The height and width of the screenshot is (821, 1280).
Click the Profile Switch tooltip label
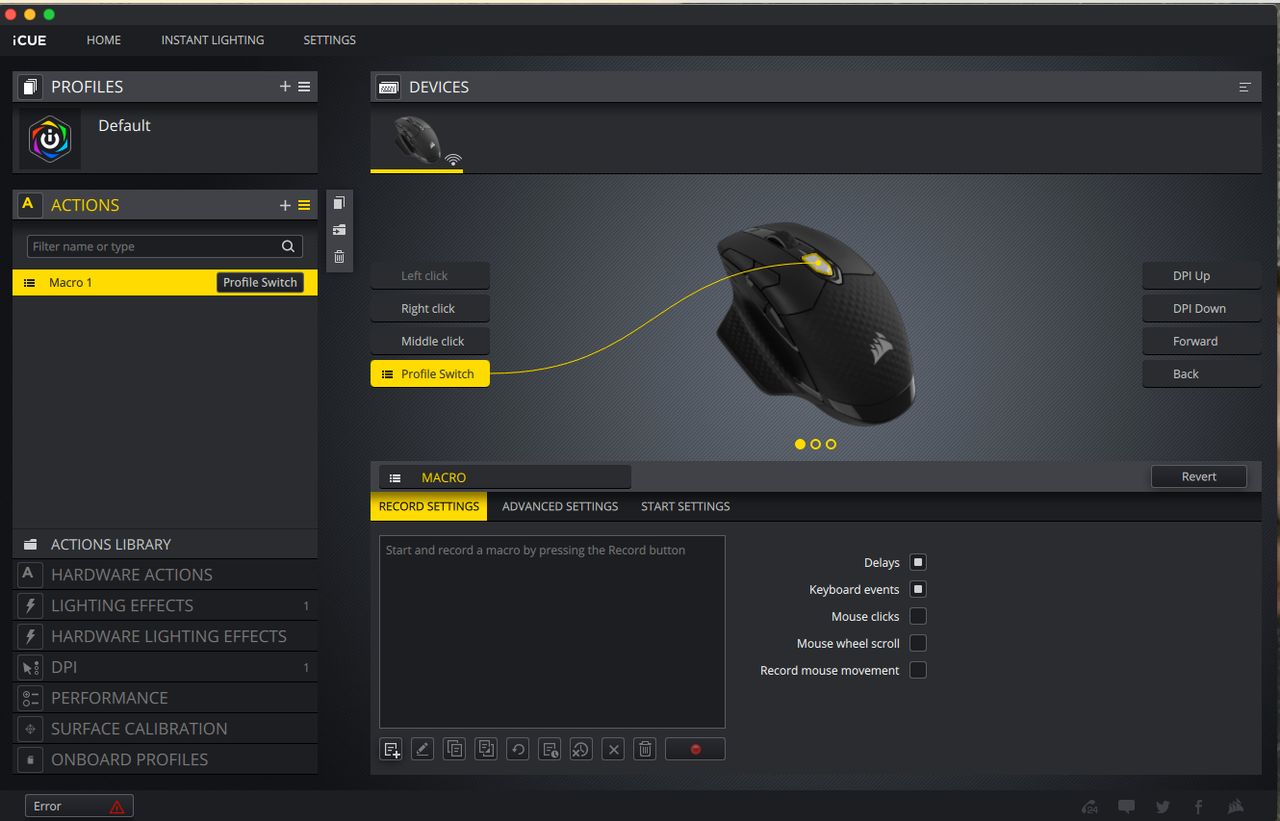pyautogui.click(x=260, y=282)
